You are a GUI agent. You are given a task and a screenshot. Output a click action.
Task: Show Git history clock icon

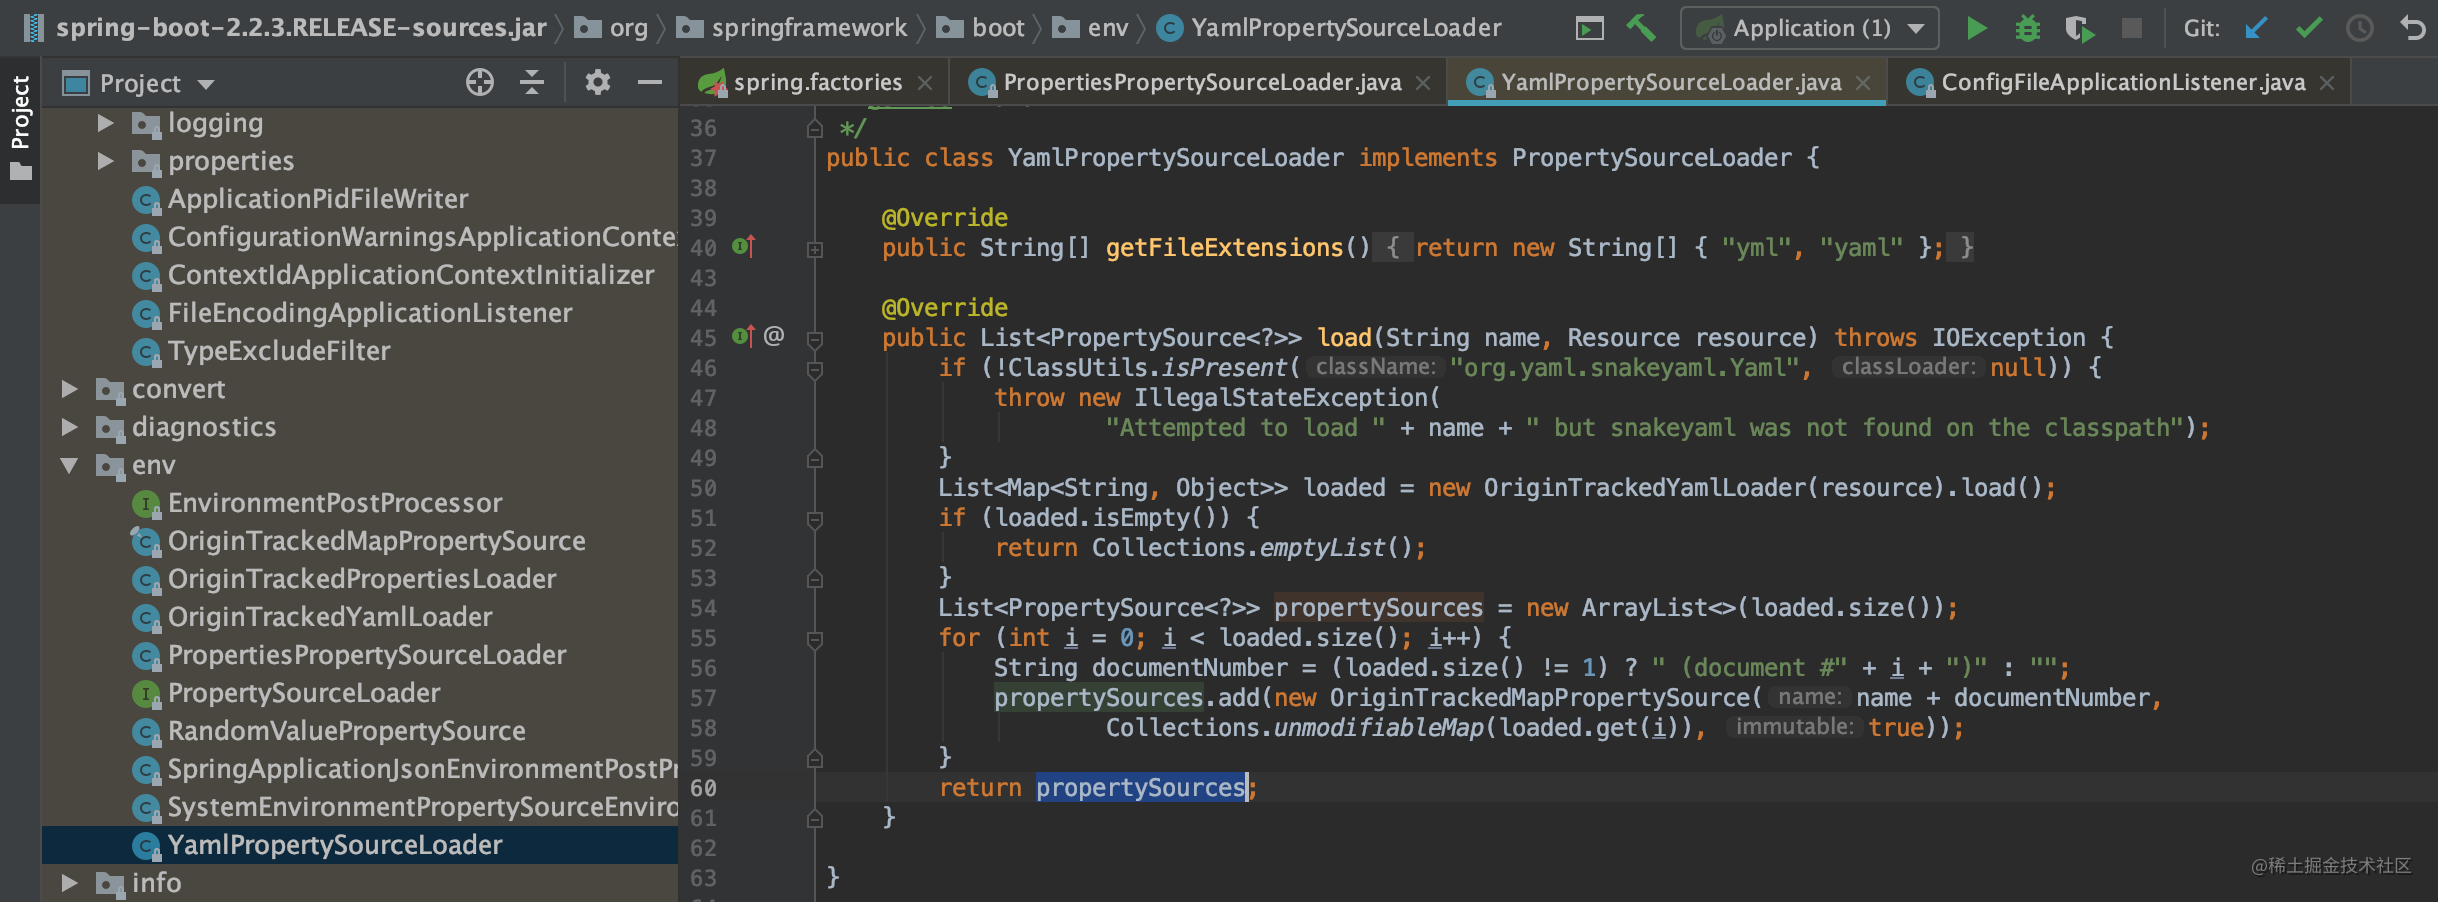click(2360, 28)
